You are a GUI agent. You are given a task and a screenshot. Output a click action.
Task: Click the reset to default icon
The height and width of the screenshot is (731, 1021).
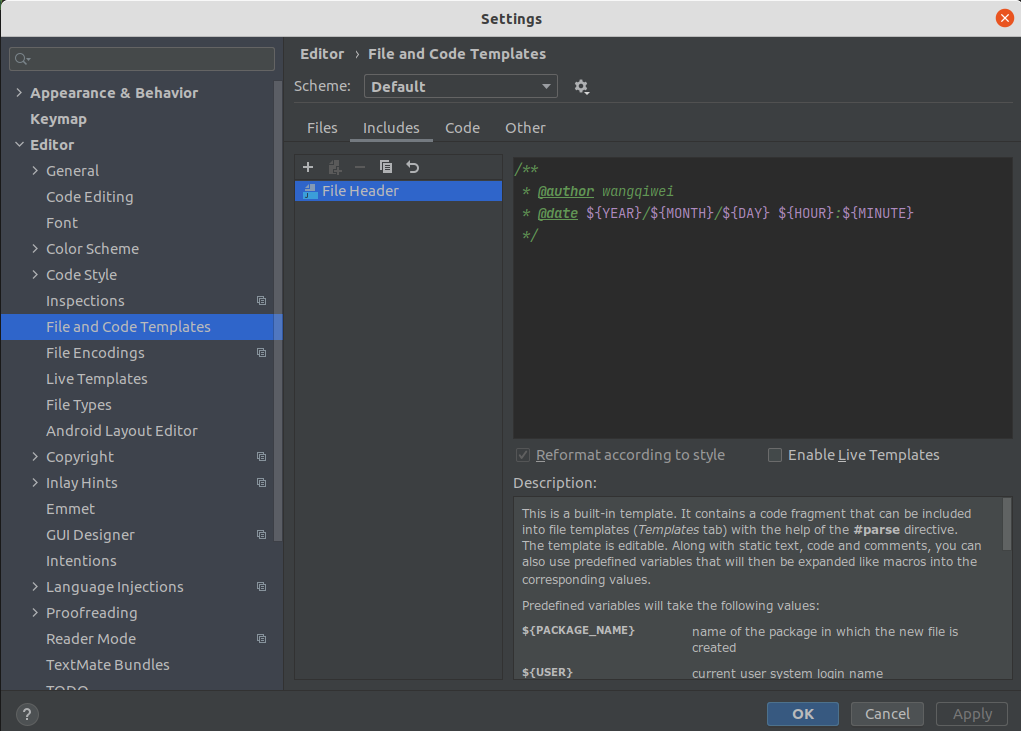[413, 167]
